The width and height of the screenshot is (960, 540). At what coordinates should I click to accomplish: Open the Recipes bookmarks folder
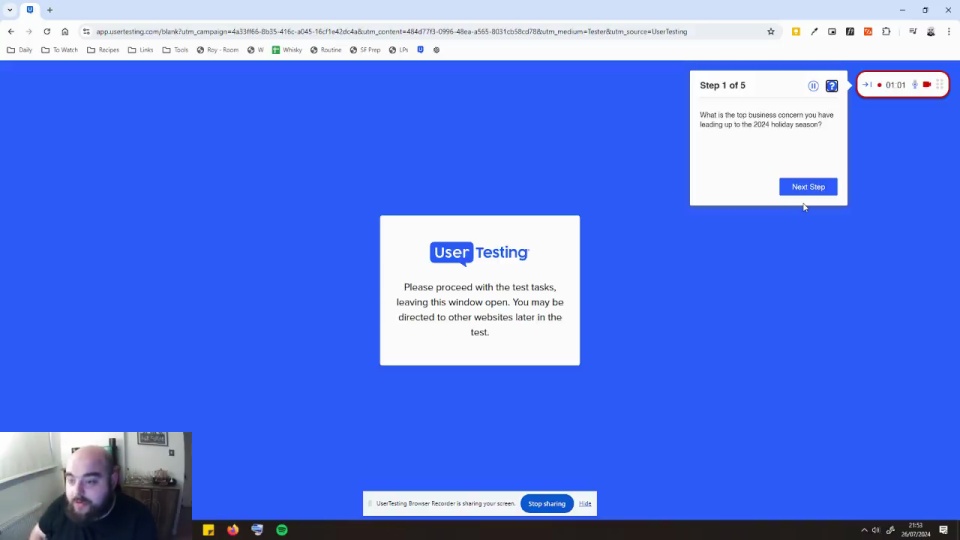[103, 50]
